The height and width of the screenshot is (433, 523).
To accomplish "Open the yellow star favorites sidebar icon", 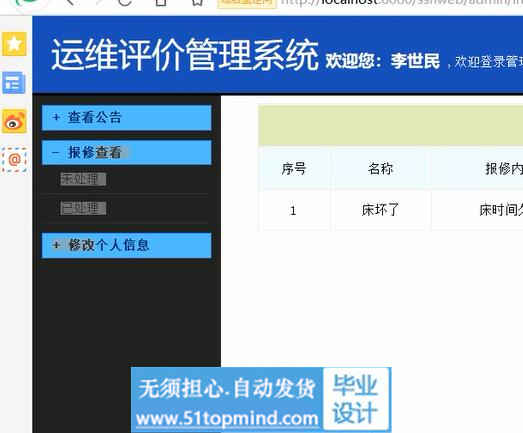I will [14, 44].
